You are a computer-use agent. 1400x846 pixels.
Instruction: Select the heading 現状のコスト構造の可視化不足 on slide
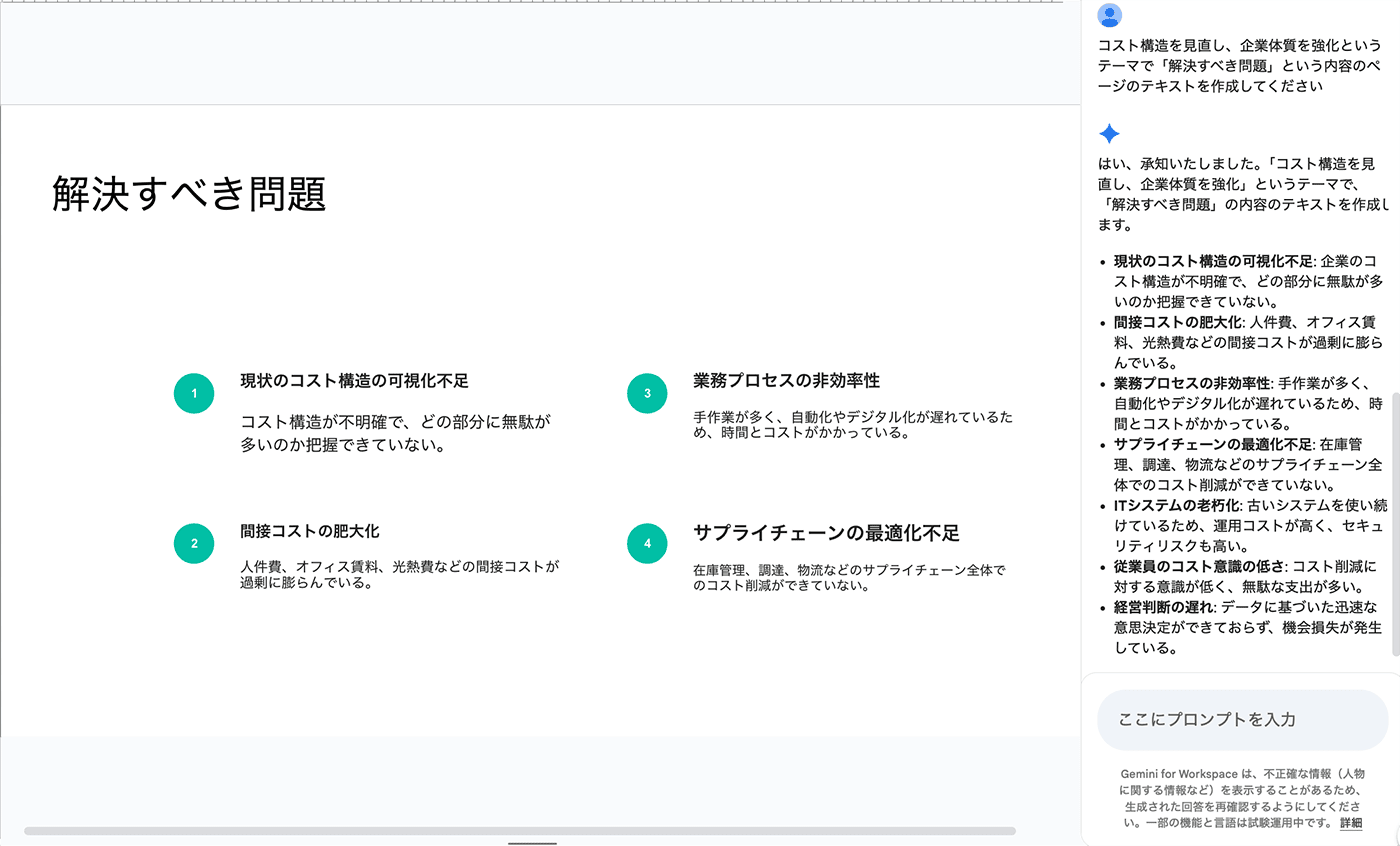(x=354, y=381)
